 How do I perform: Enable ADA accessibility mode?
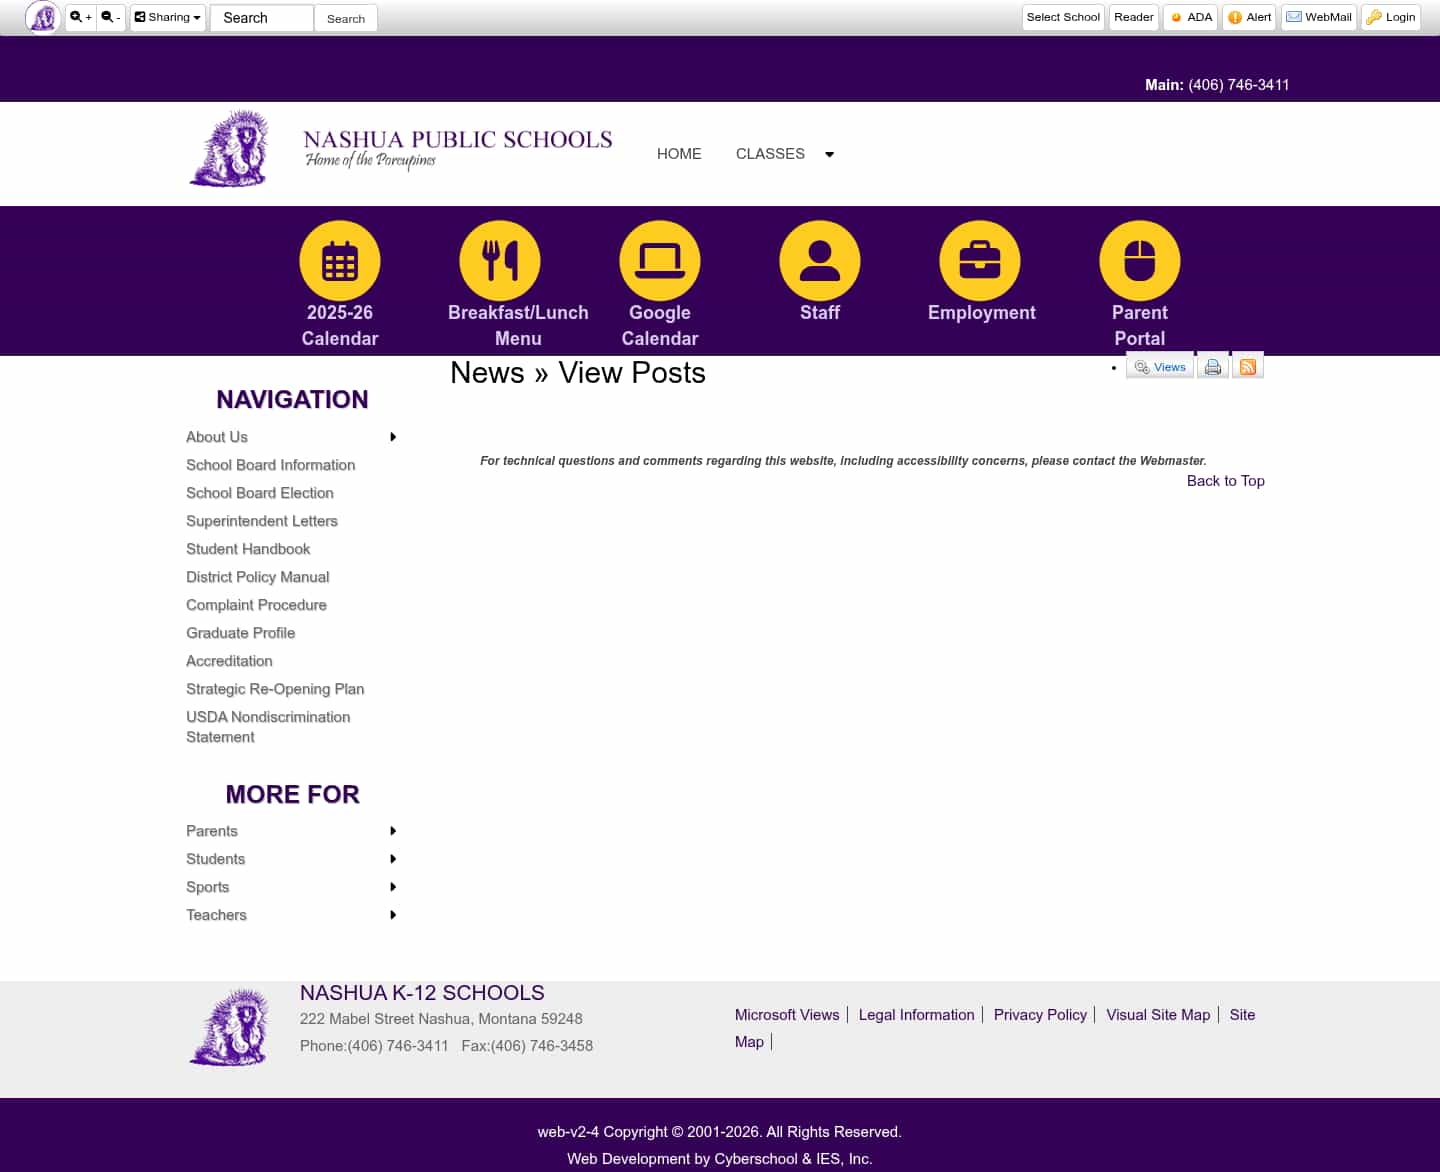pos(1190,17)
